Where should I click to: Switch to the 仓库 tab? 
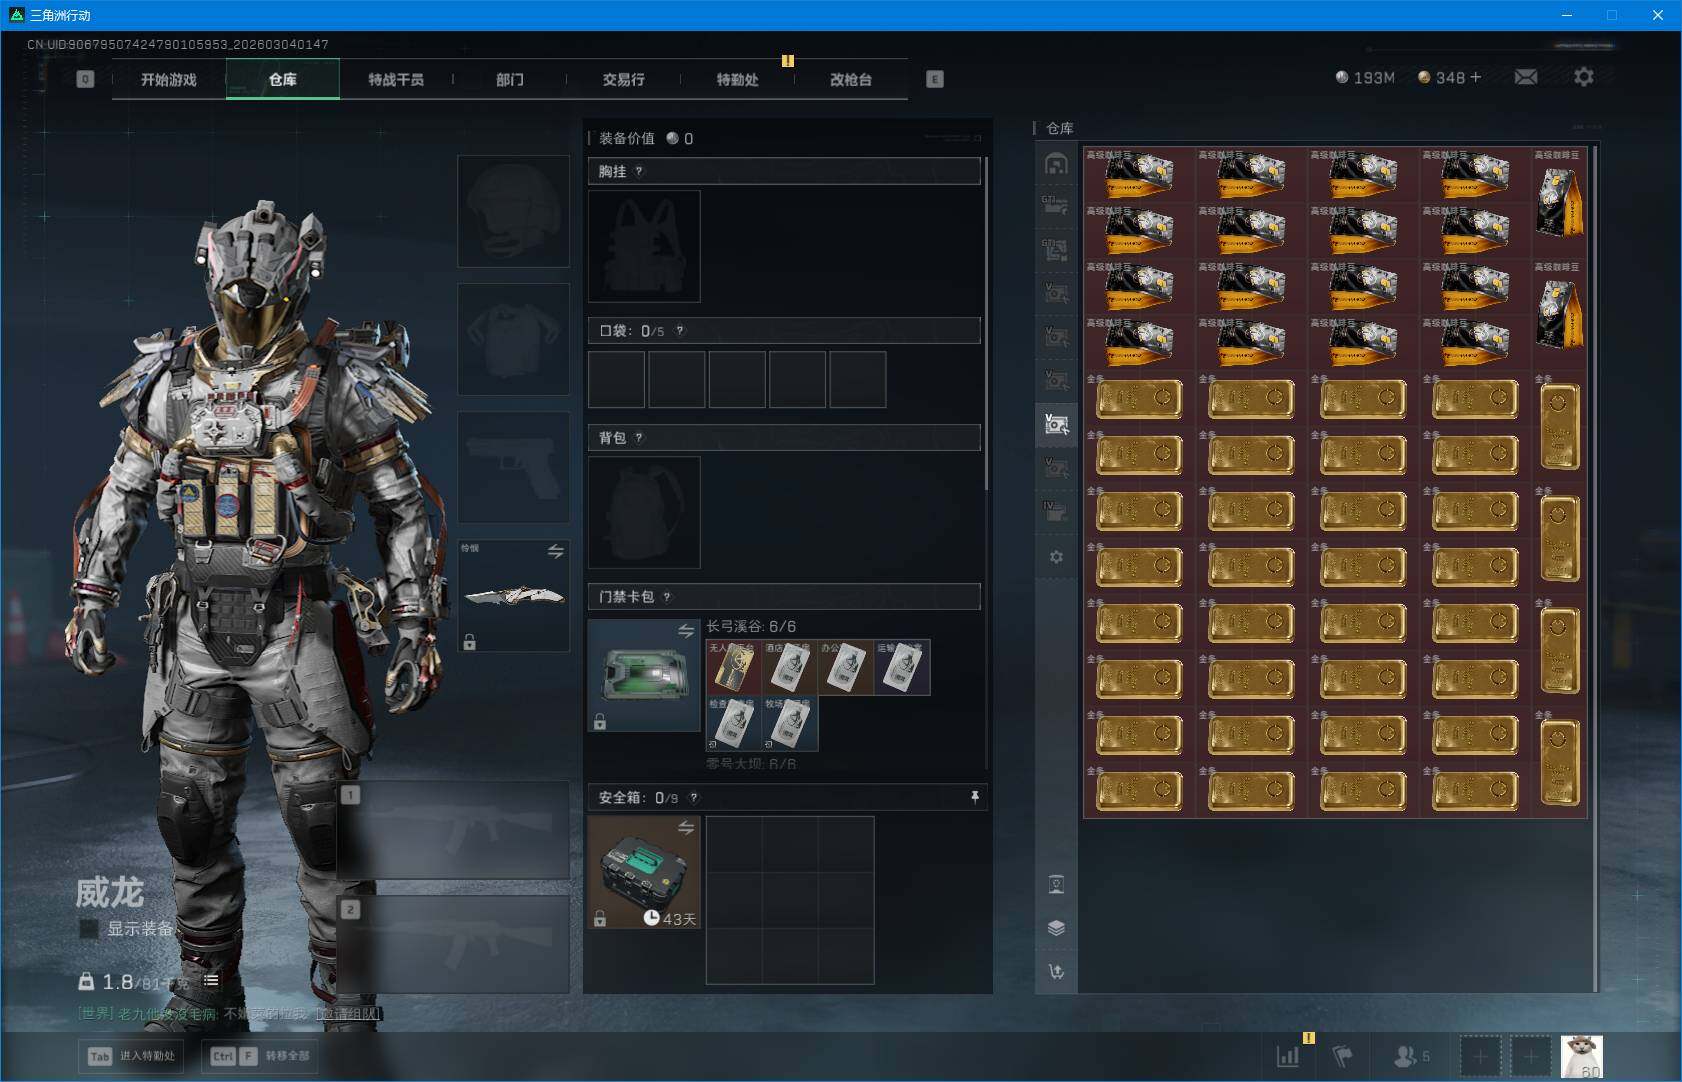[283, 79]
